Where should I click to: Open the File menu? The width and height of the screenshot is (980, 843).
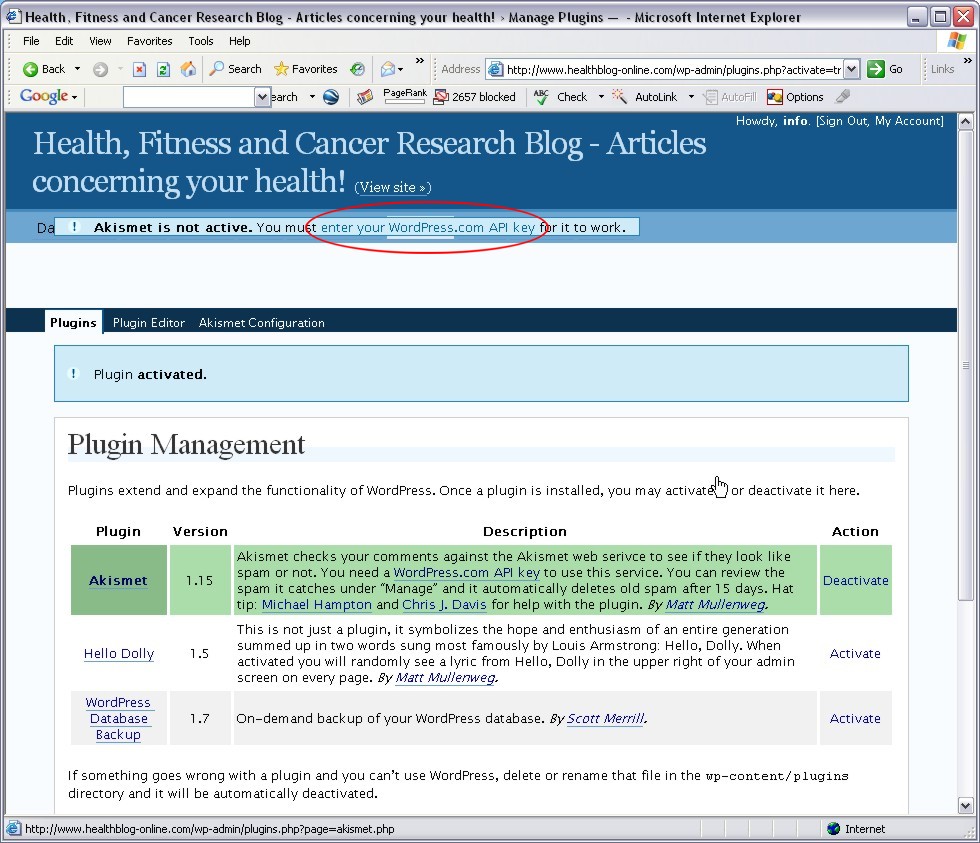[x=31, y=41]
